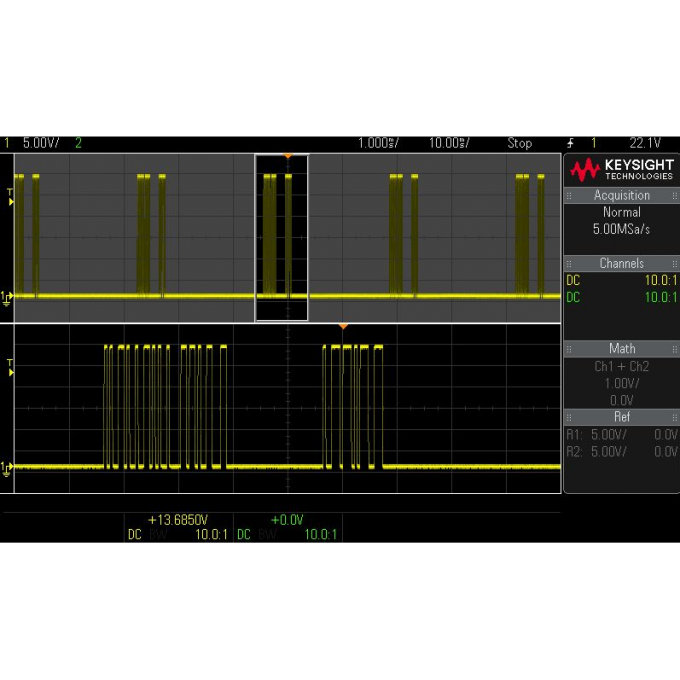Click yellow 10.0:1 in bottom status bar
680x680 pixels.
pyautogui.click(x=211, y=534)
